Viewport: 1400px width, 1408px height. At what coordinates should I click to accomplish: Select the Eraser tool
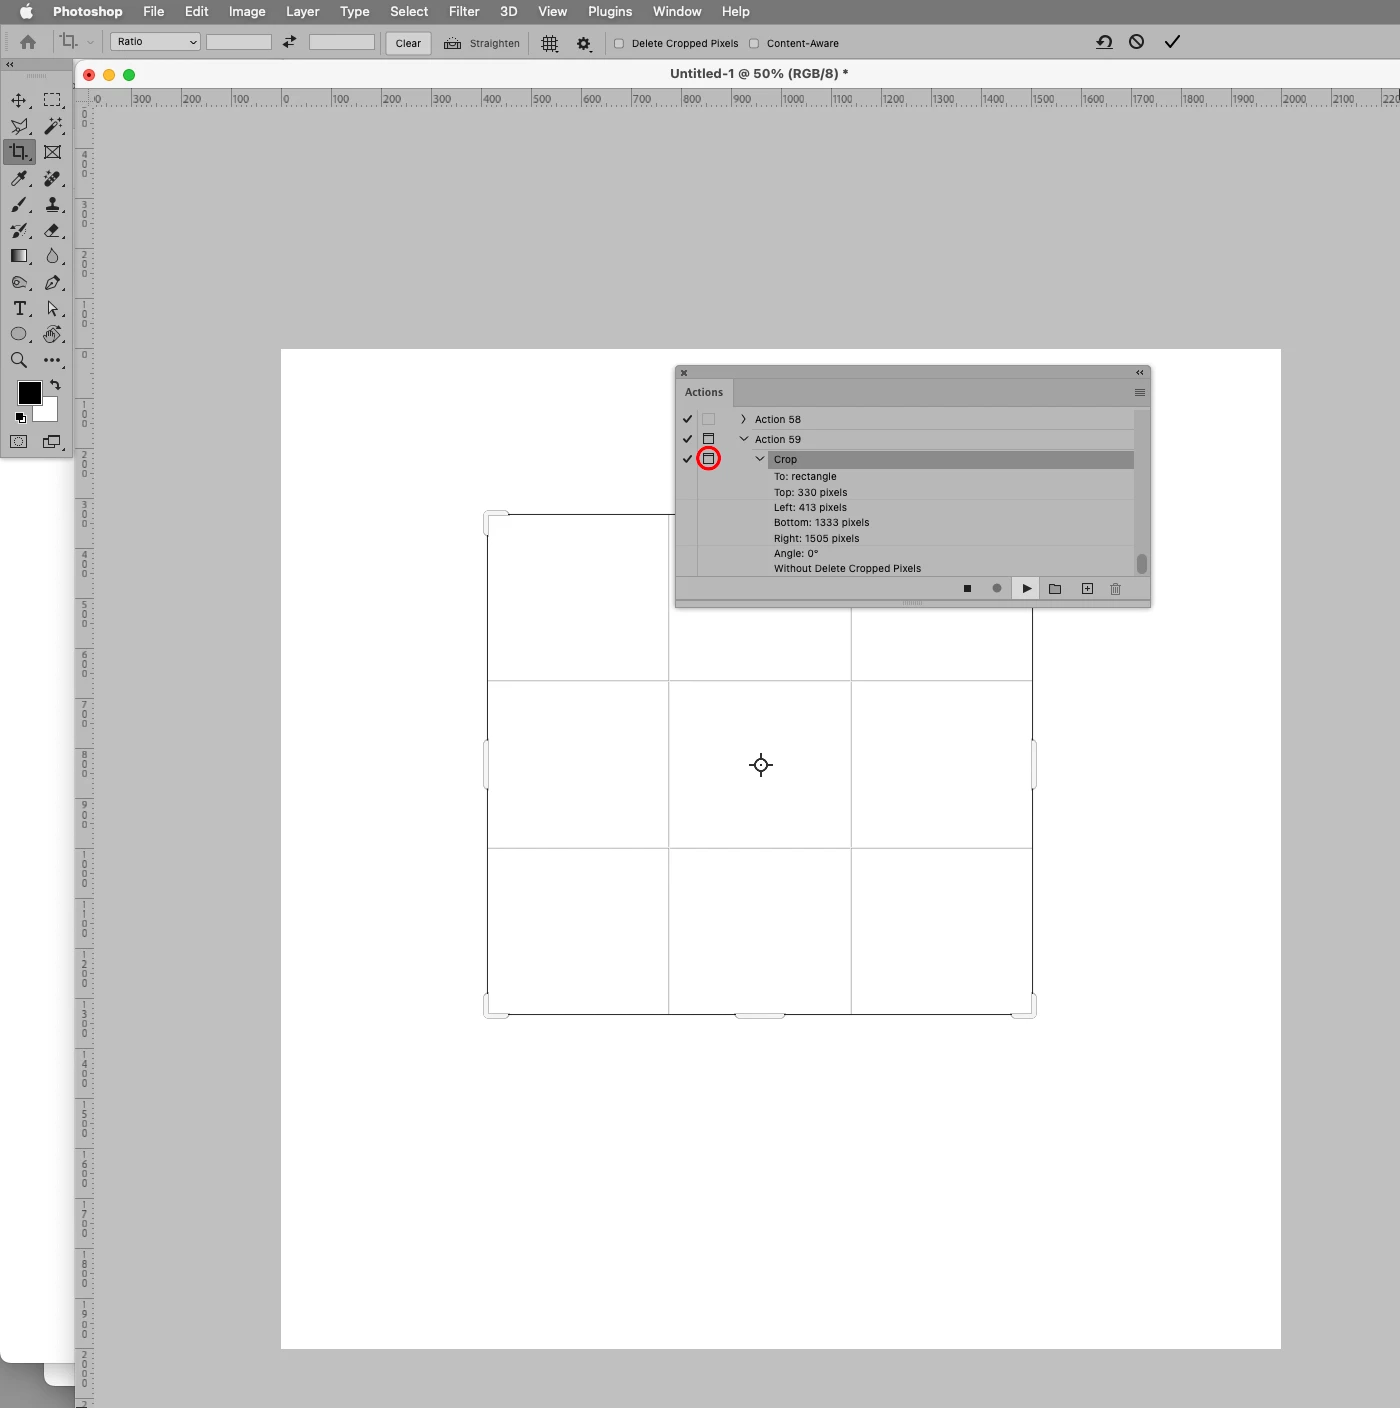click(53, 230)
